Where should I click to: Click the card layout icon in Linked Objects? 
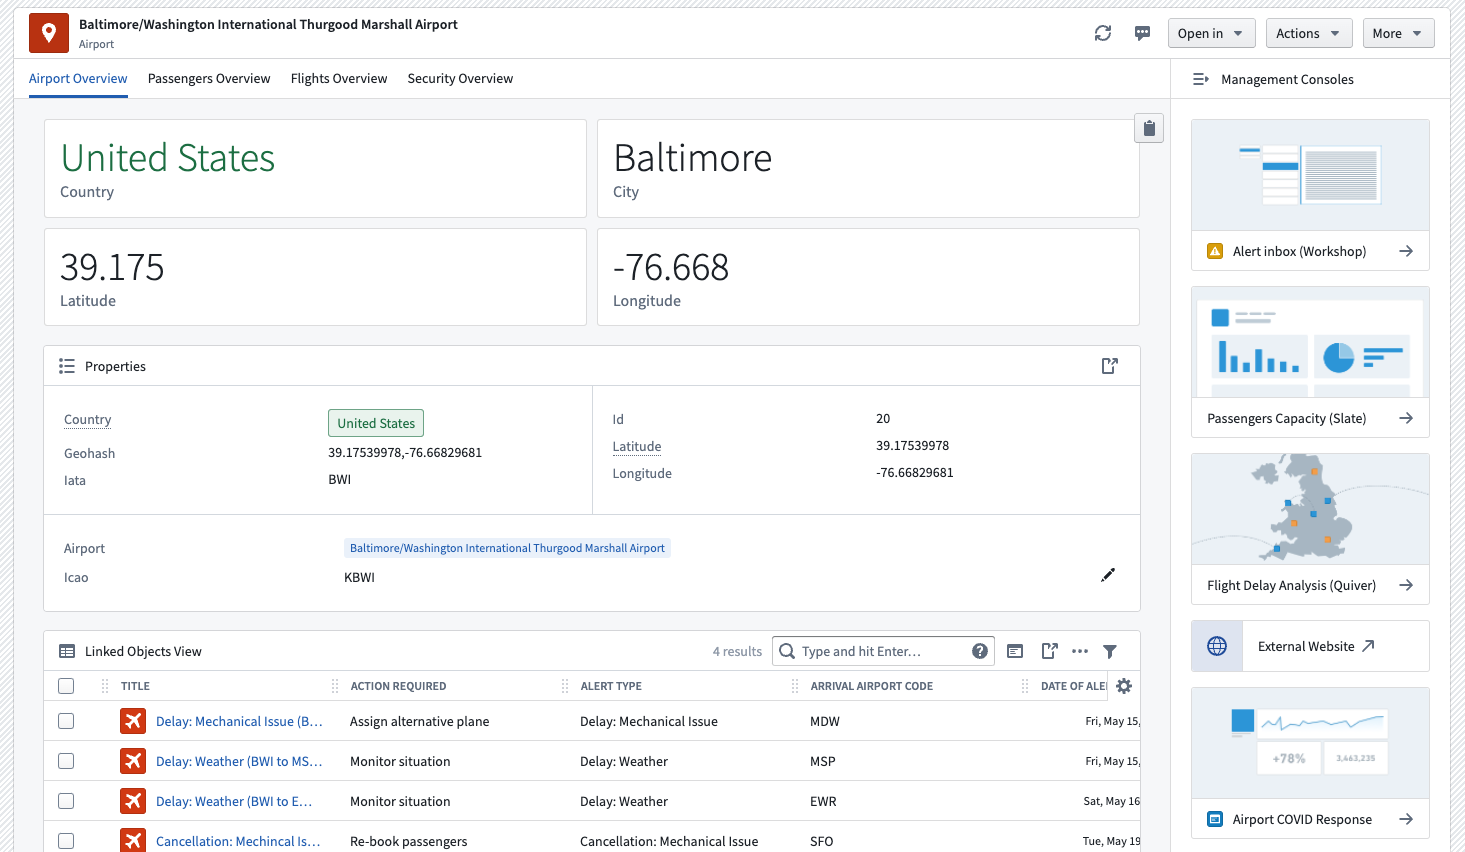[x=1015, y=651]
